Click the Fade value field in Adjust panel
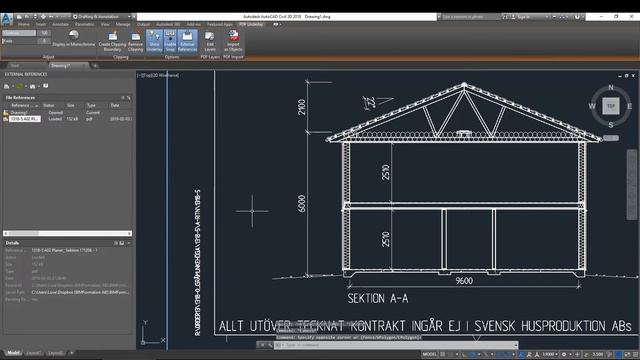Image resolution: width=640 pixels, height=360 pixels. pyautogui.click(x=44, y=41)
